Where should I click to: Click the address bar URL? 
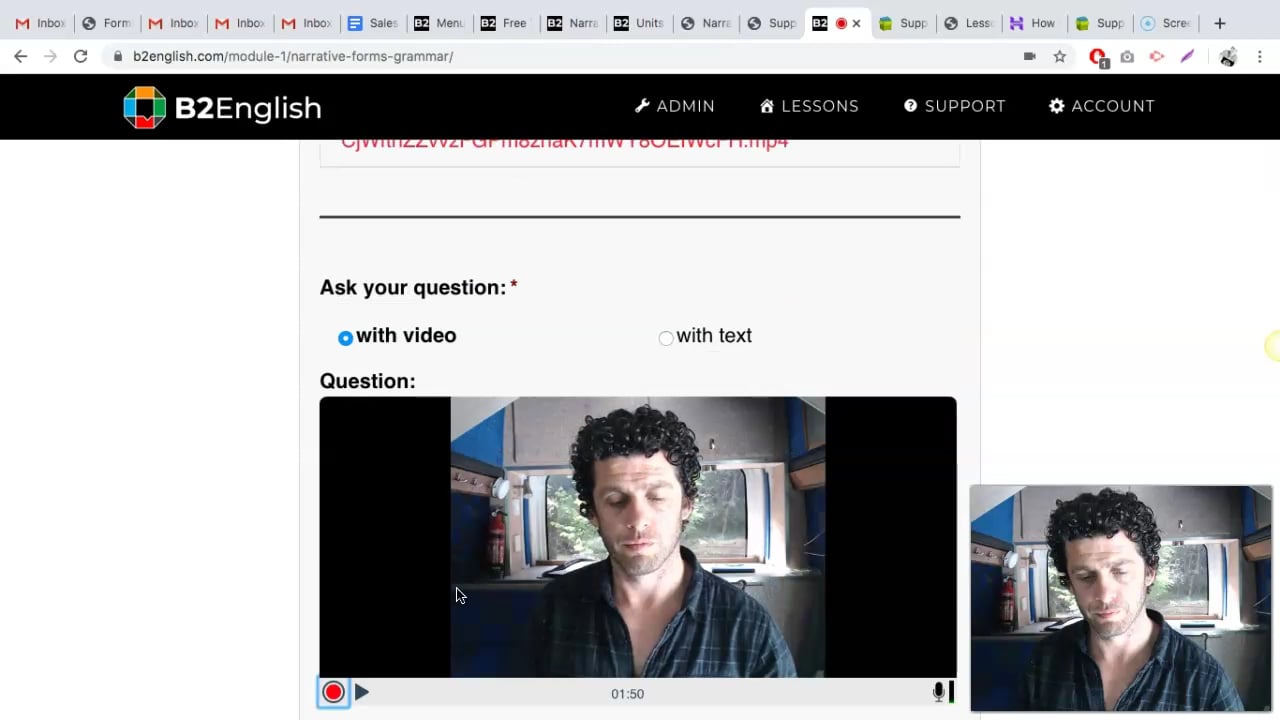point(293,56)
